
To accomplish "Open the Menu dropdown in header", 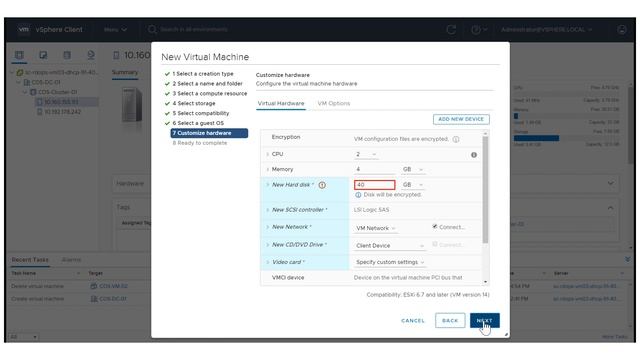I will coord(115,29).
